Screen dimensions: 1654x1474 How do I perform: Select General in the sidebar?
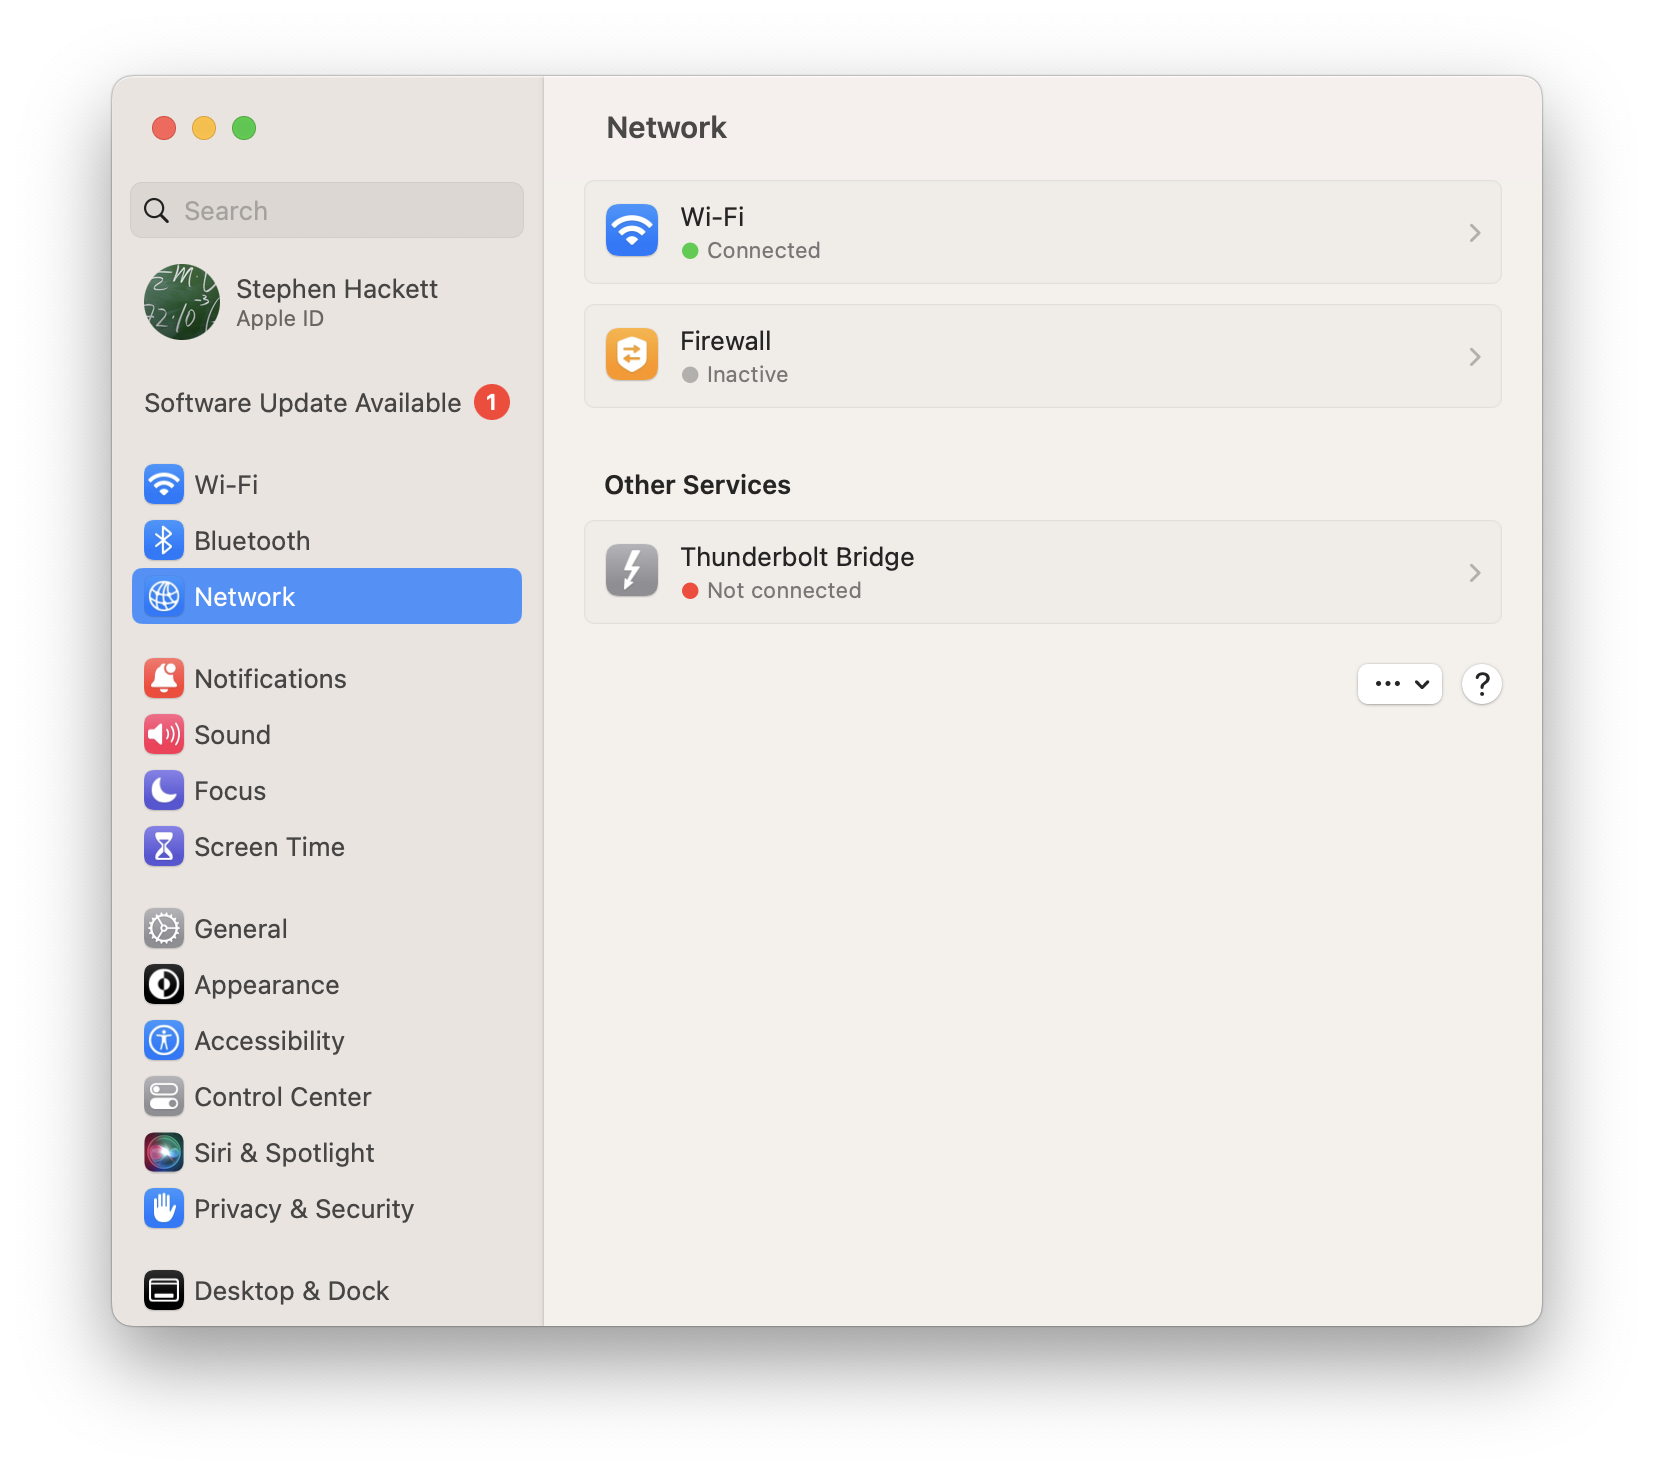click(241, 929)
